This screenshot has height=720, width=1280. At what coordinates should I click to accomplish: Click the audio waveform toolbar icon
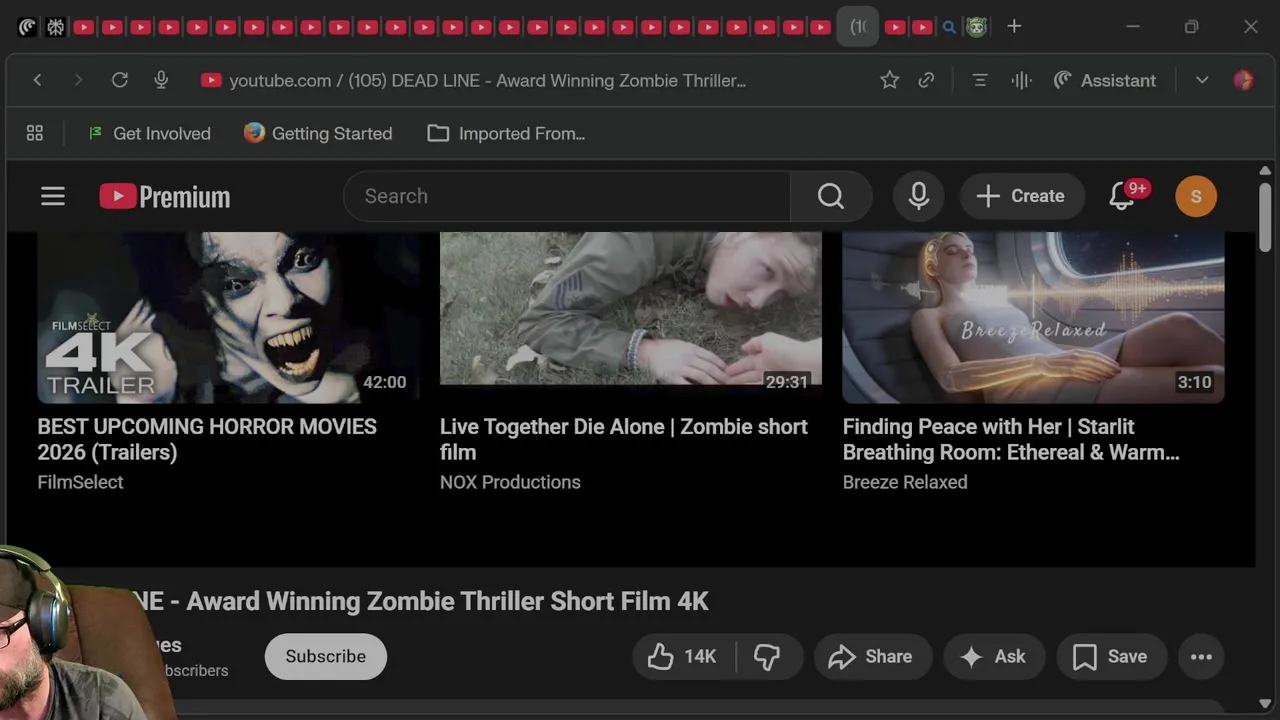[x=1021, y=80]
